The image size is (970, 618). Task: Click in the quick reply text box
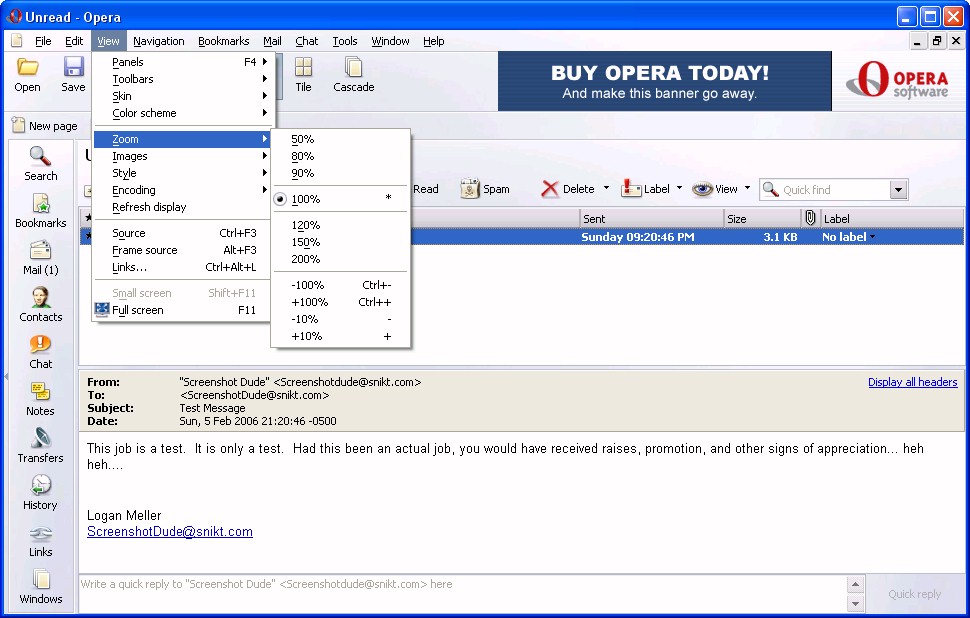tap(462, 594)
